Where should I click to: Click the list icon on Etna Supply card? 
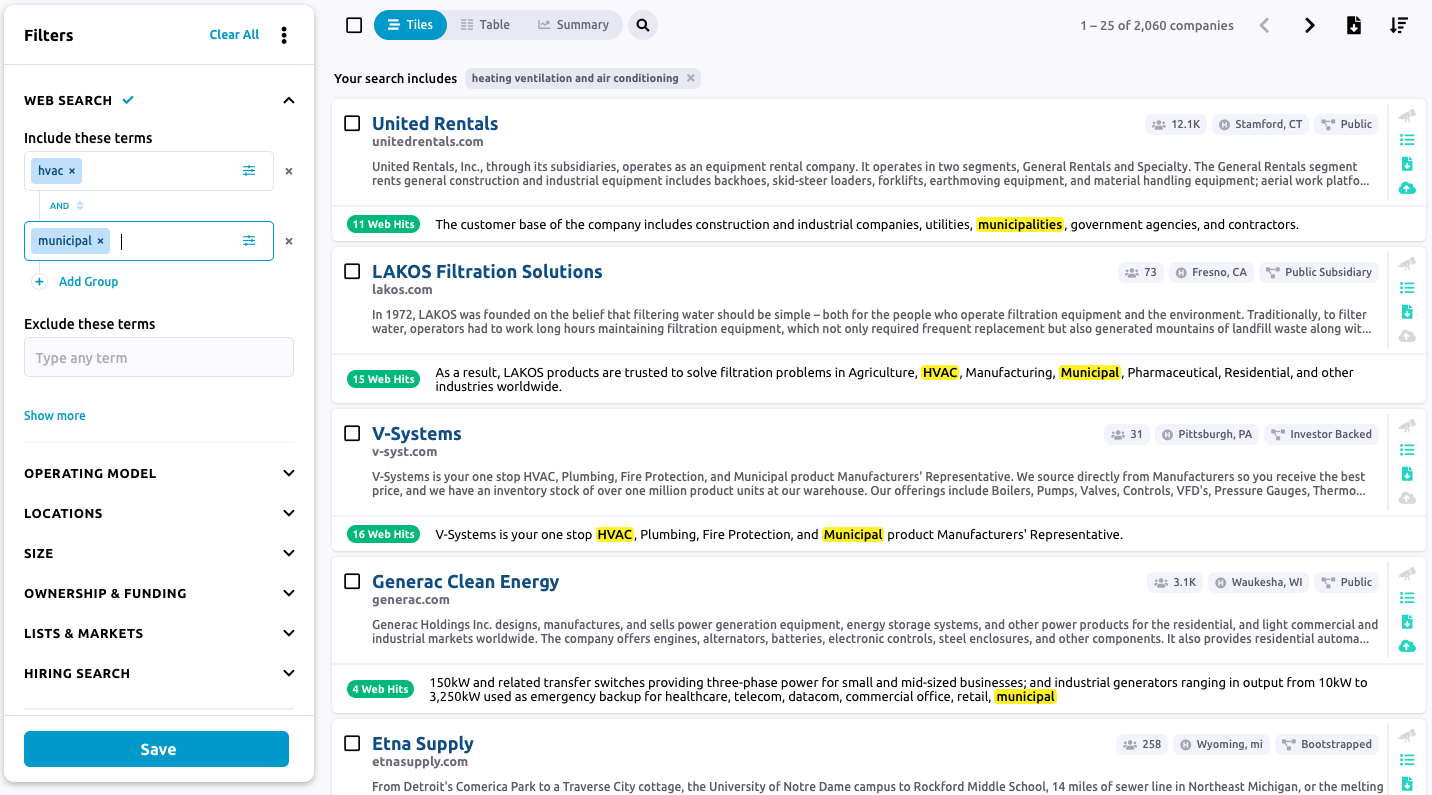pos(1407,760)
